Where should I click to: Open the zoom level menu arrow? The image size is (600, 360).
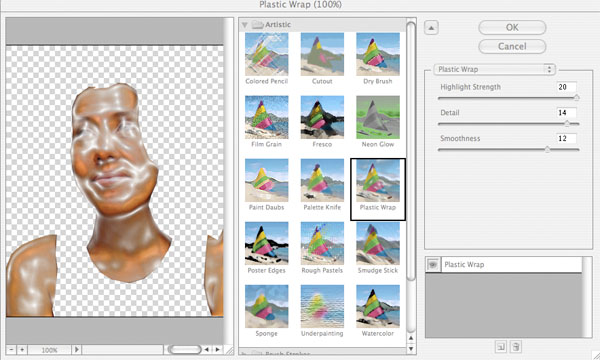(76, 349)
